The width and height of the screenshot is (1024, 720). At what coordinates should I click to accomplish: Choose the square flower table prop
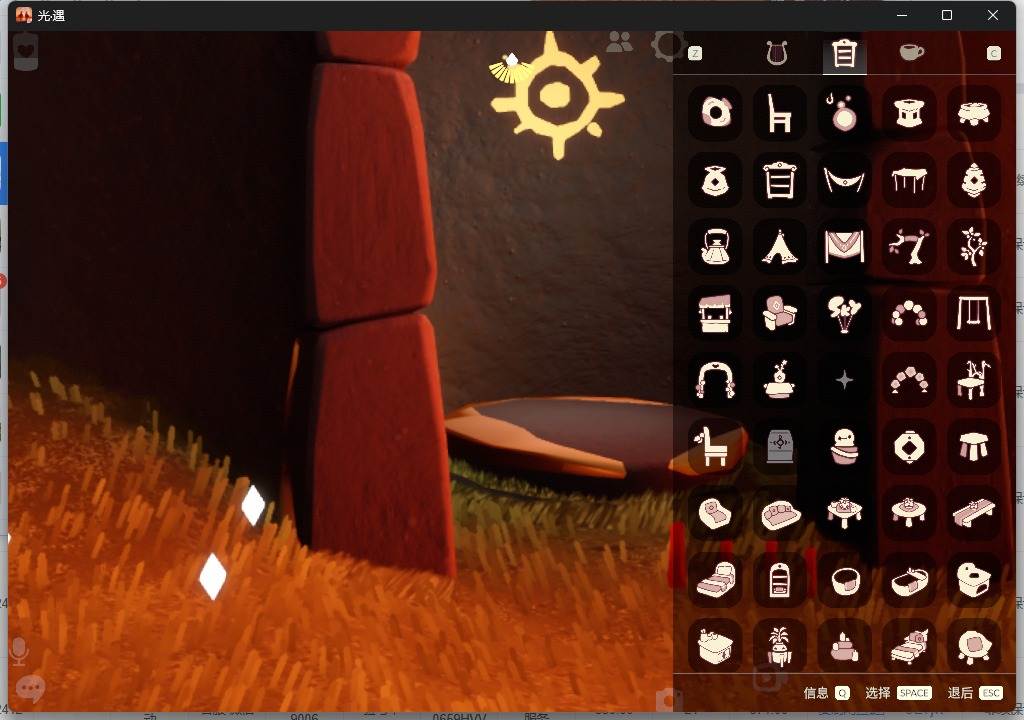[844, 514]
